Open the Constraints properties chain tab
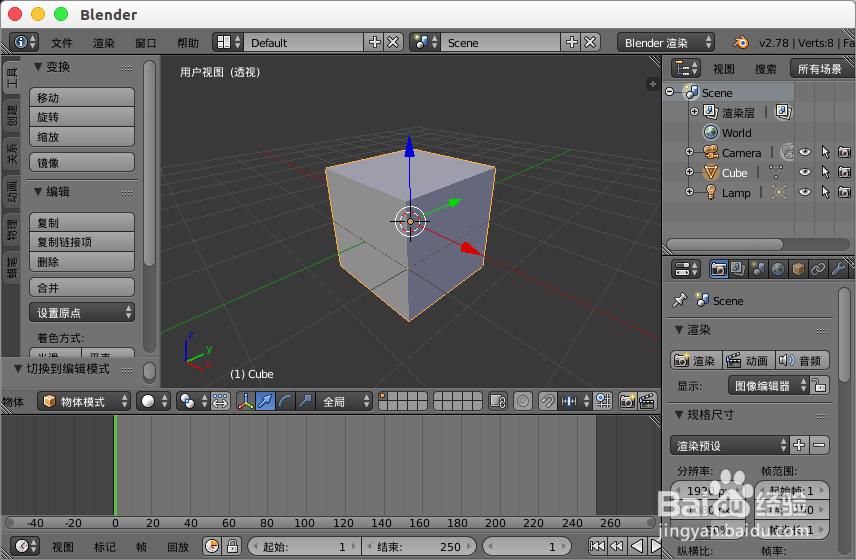Image resolution: width=856 pixels, height=560 pixels. coord(818,269)
